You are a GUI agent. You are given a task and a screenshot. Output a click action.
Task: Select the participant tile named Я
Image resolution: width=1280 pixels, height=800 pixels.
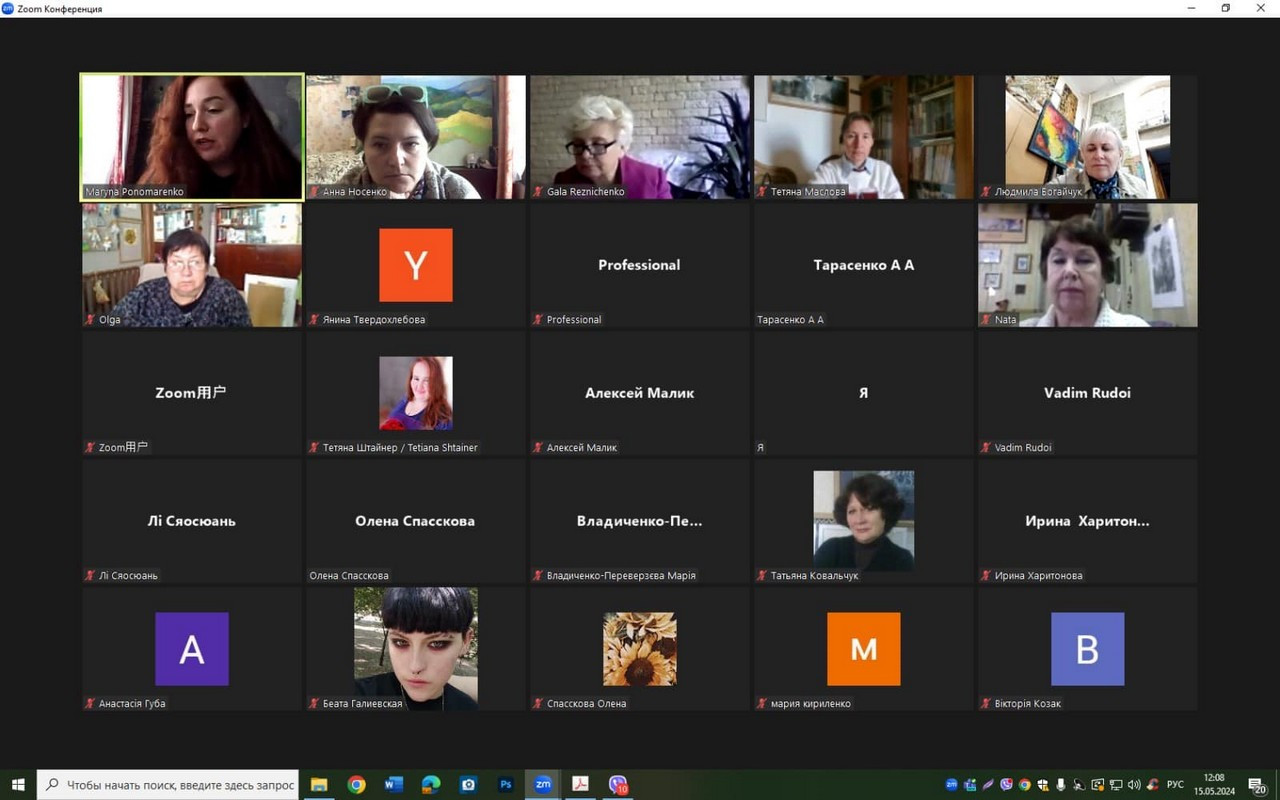coord(864,393)
